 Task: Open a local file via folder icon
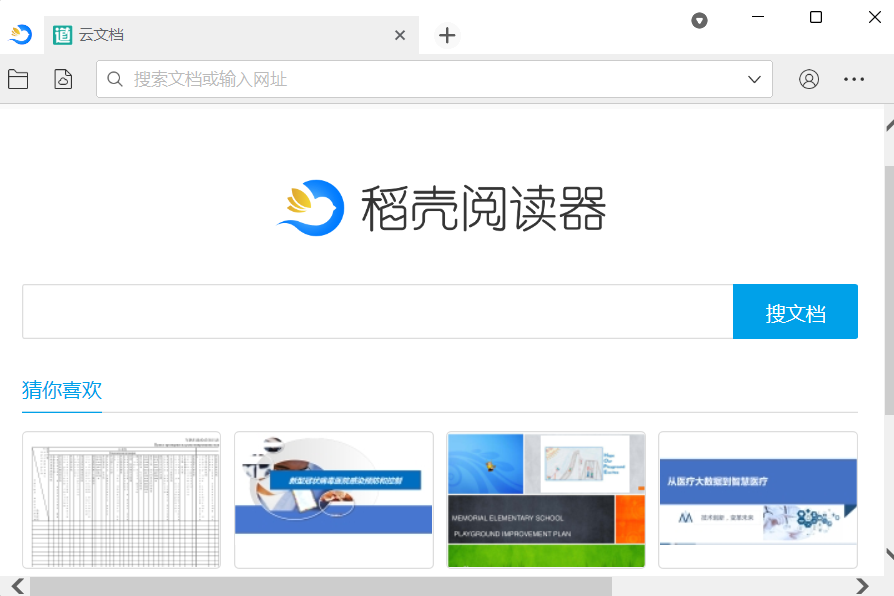[x=18, y=79]
